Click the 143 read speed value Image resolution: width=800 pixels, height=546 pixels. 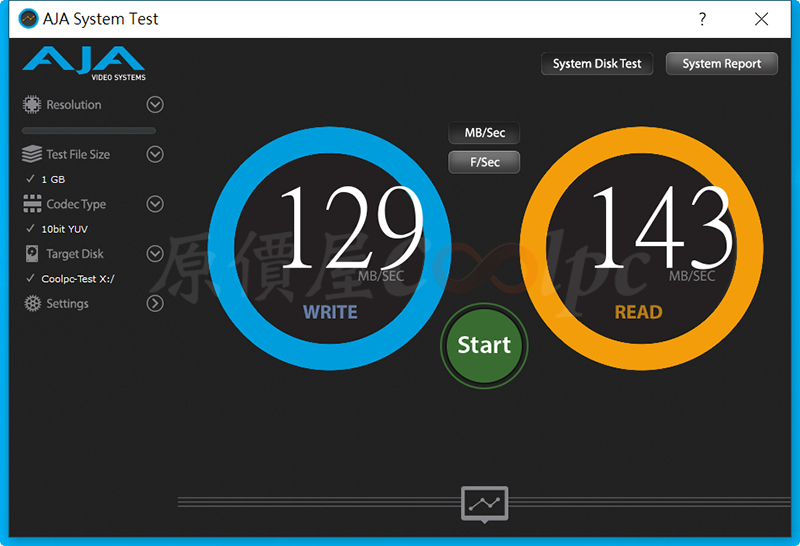[661, 227]
